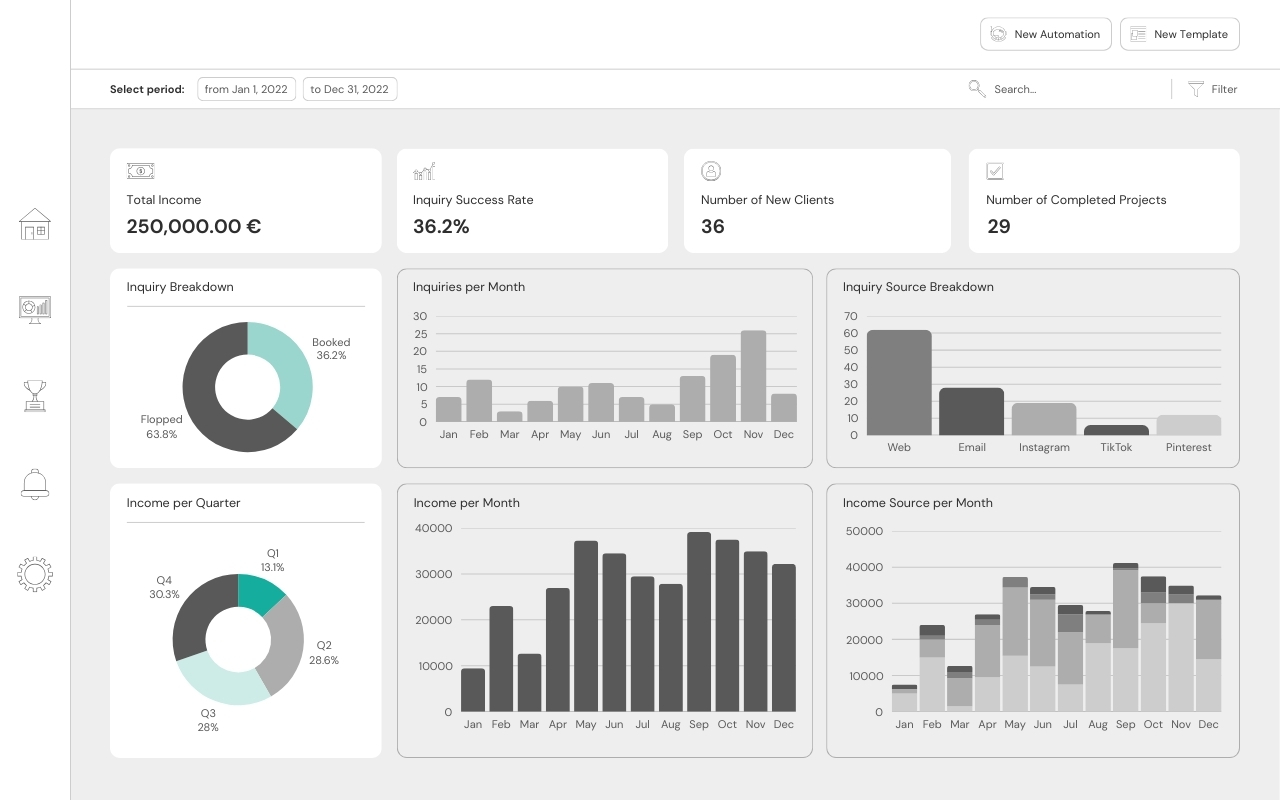The image size is (1280, 800).
Task: Open the Filter options
Action: pyautogui.click(x=1212, y=89)
